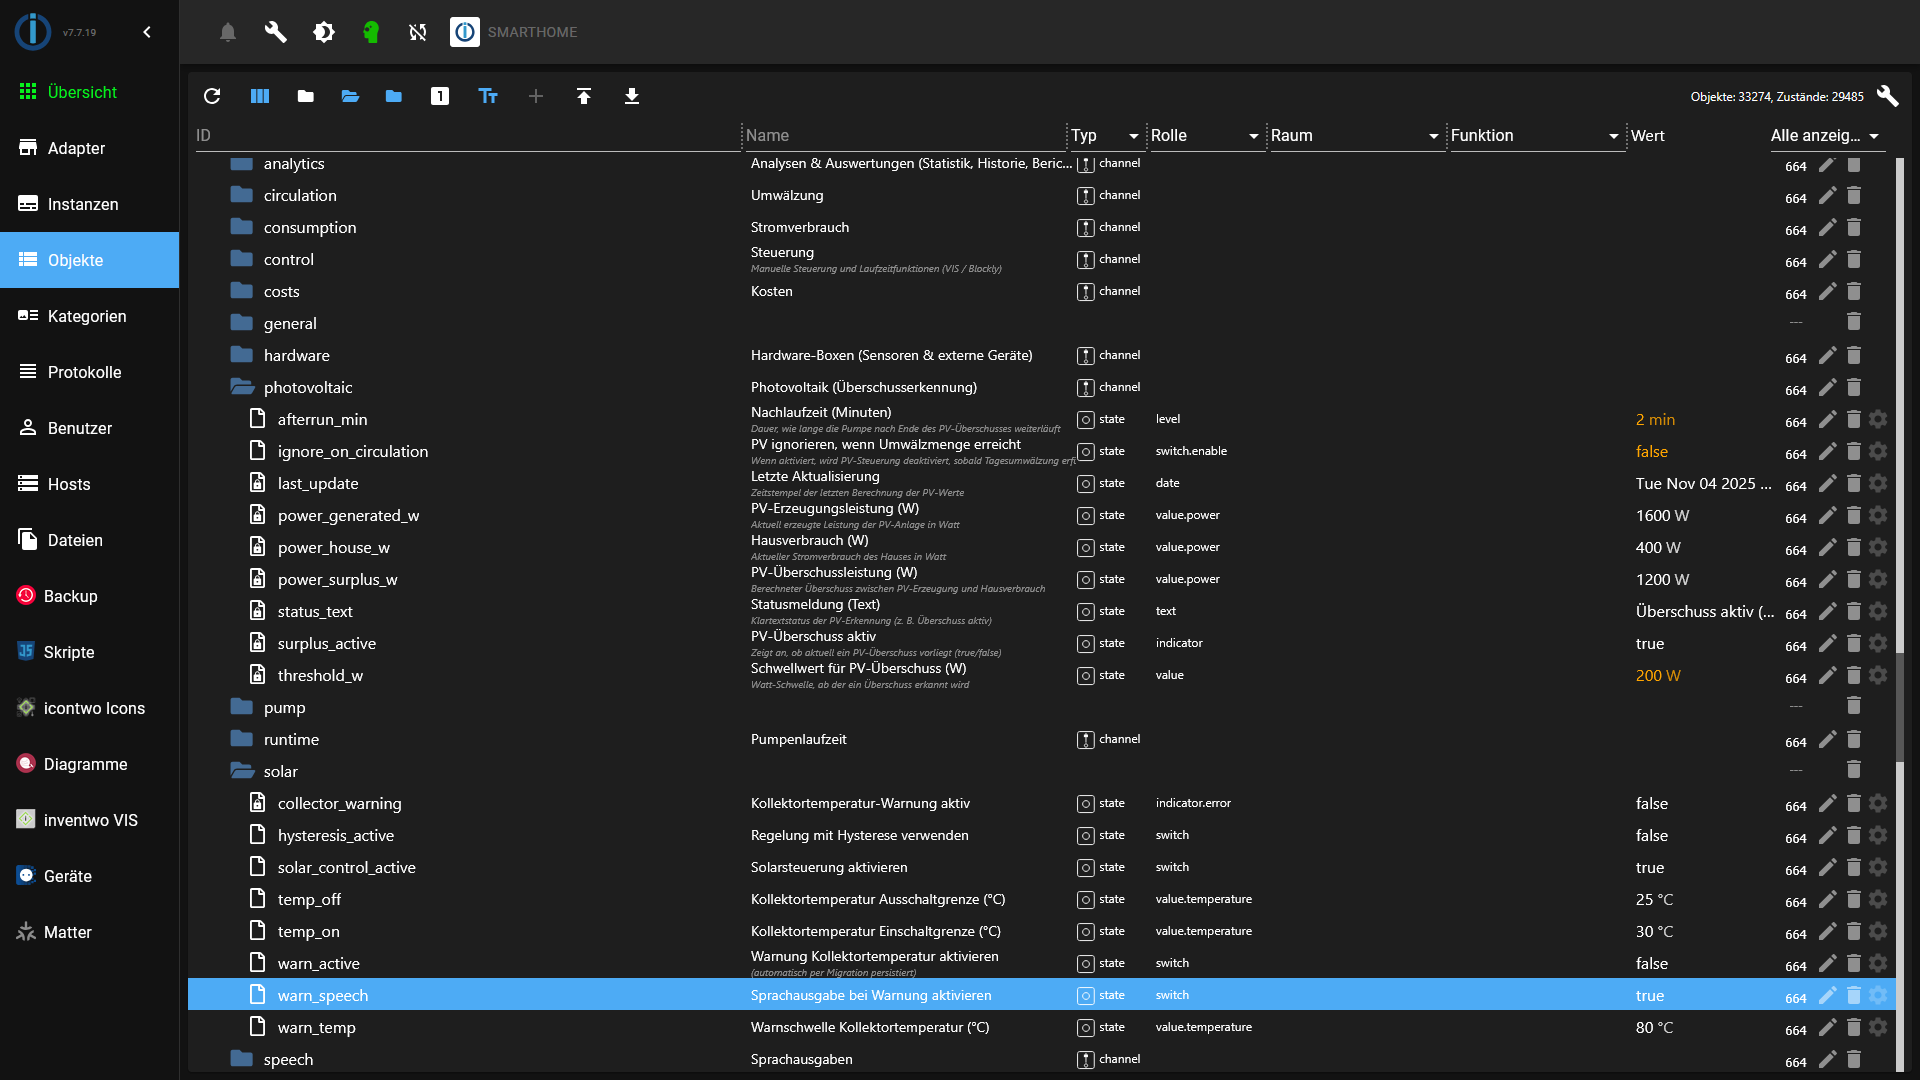Screen dimensions: 1920x1080
Task: Open the Raum filter dropdown
Action: pyautogui.click(x=1434, y=136)
